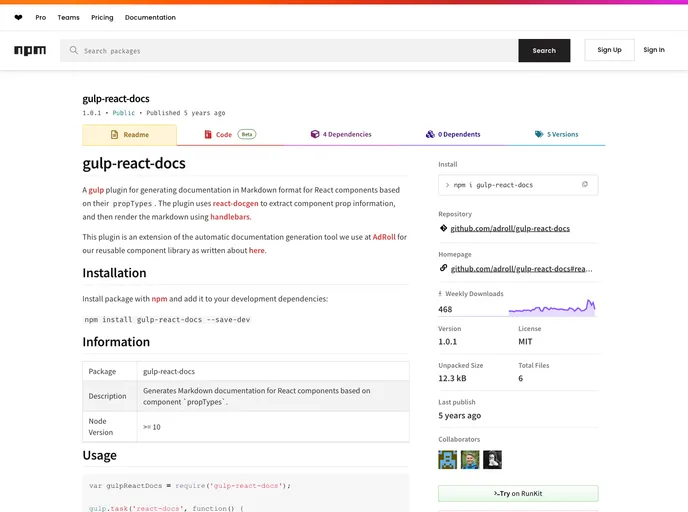688x512 pixels.
Task: Click the weekly downloads sparkline chart
Action: [552, 307]
